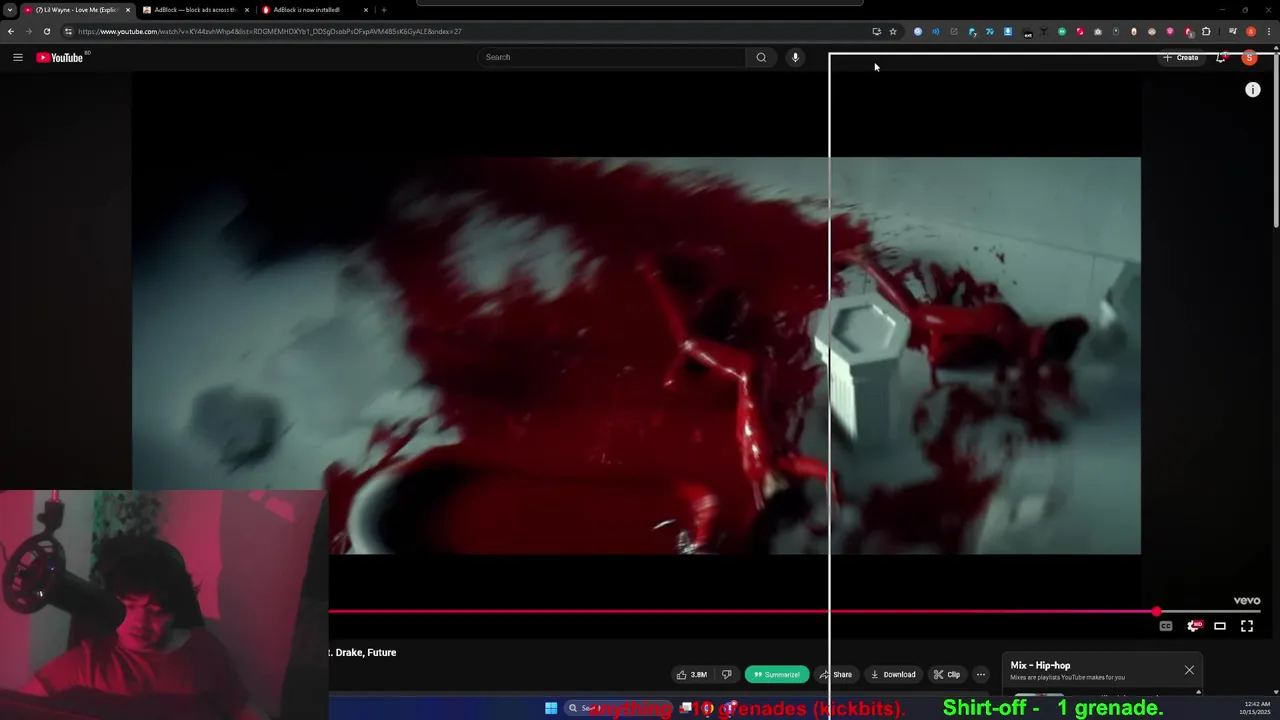The image size is (1280, 720).
Task: Click the green Summarize button
Action: pos(776,674)
